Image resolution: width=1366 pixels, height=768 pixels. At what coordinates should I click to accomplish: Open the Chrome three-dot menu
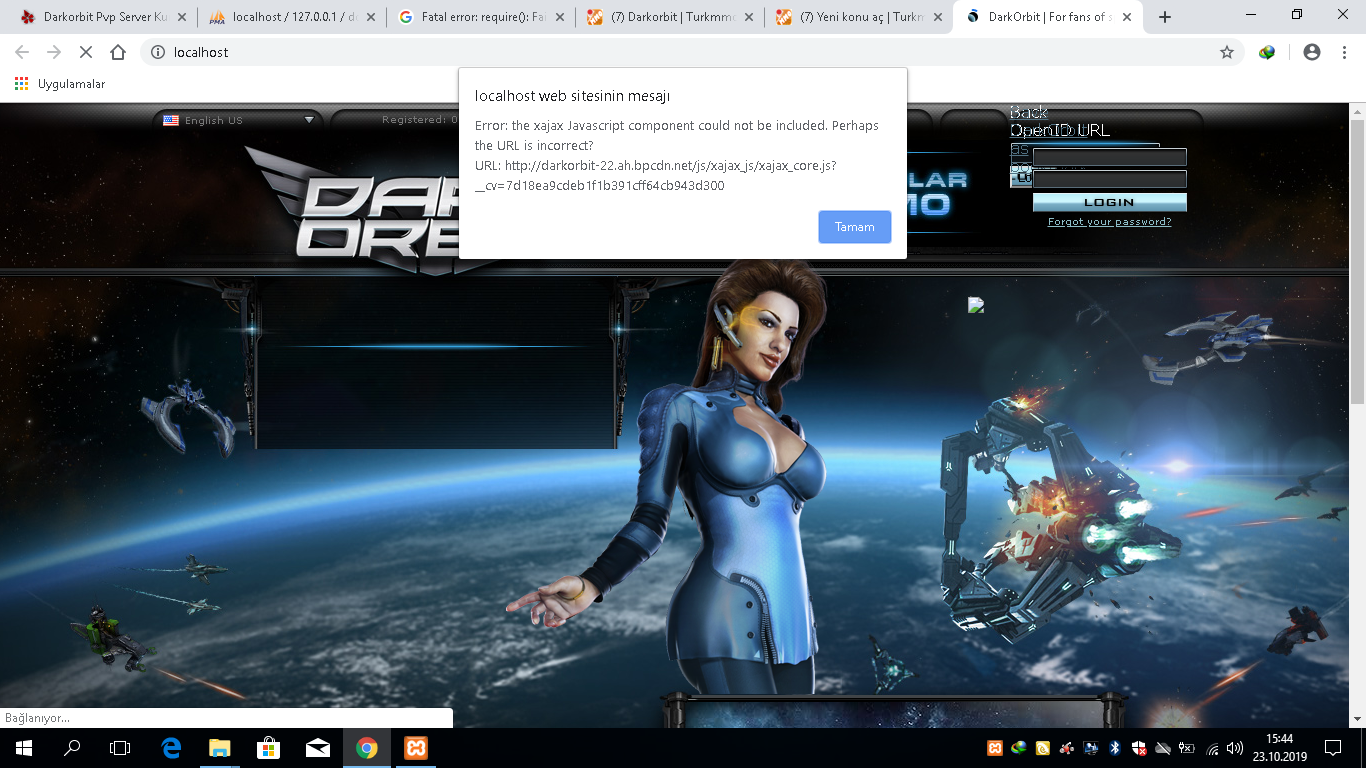click(x=1344, y=52)
